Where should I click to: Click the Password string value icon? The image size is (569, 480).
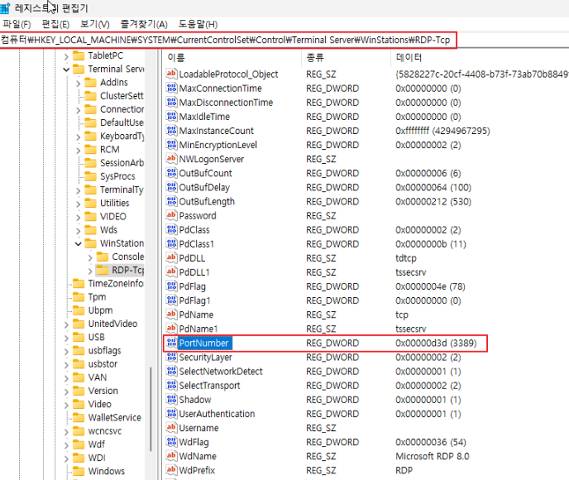(171, 215)
